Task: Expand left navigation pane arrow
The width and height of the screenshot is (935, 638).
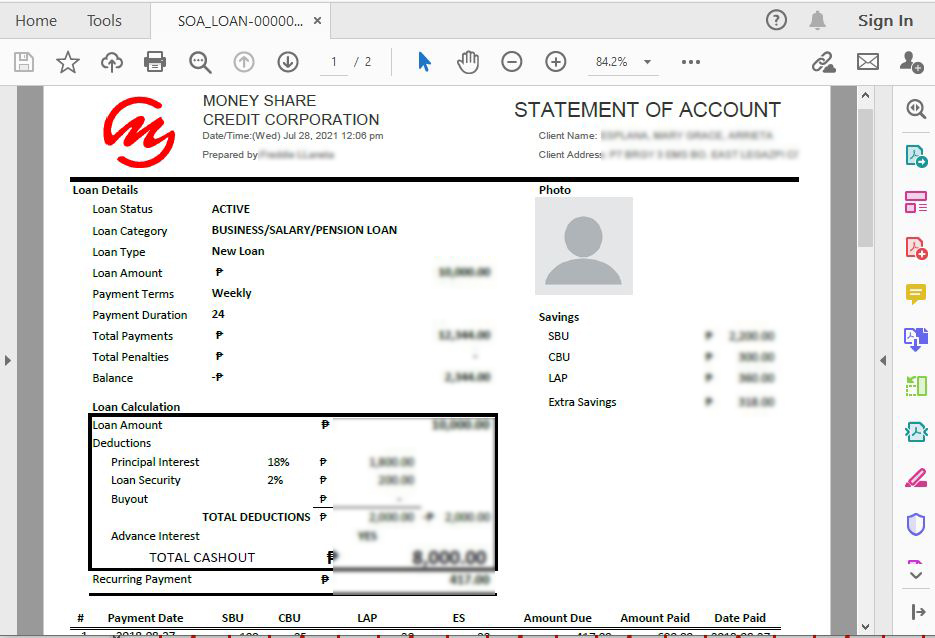Action: 7,360
